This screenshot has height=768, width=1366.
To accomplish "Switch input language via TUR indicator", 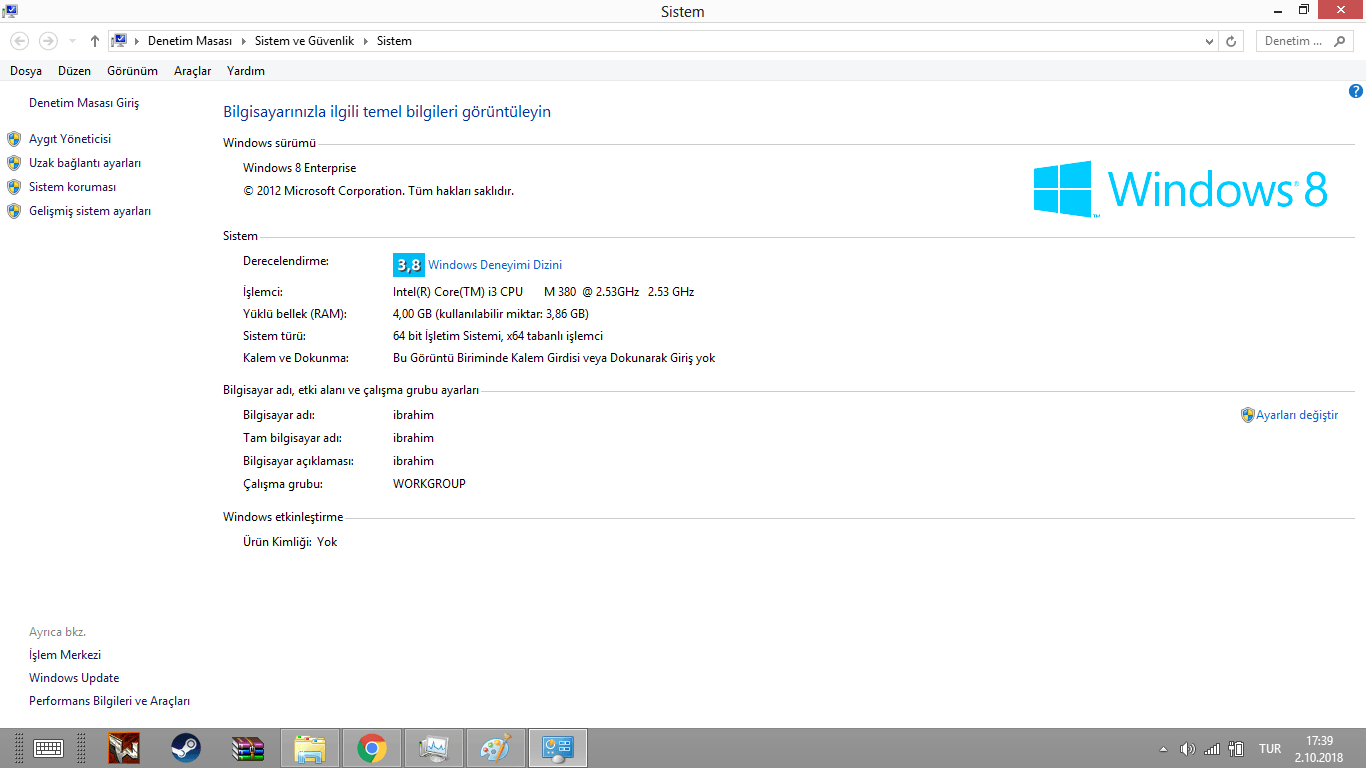I will 1270,749.
